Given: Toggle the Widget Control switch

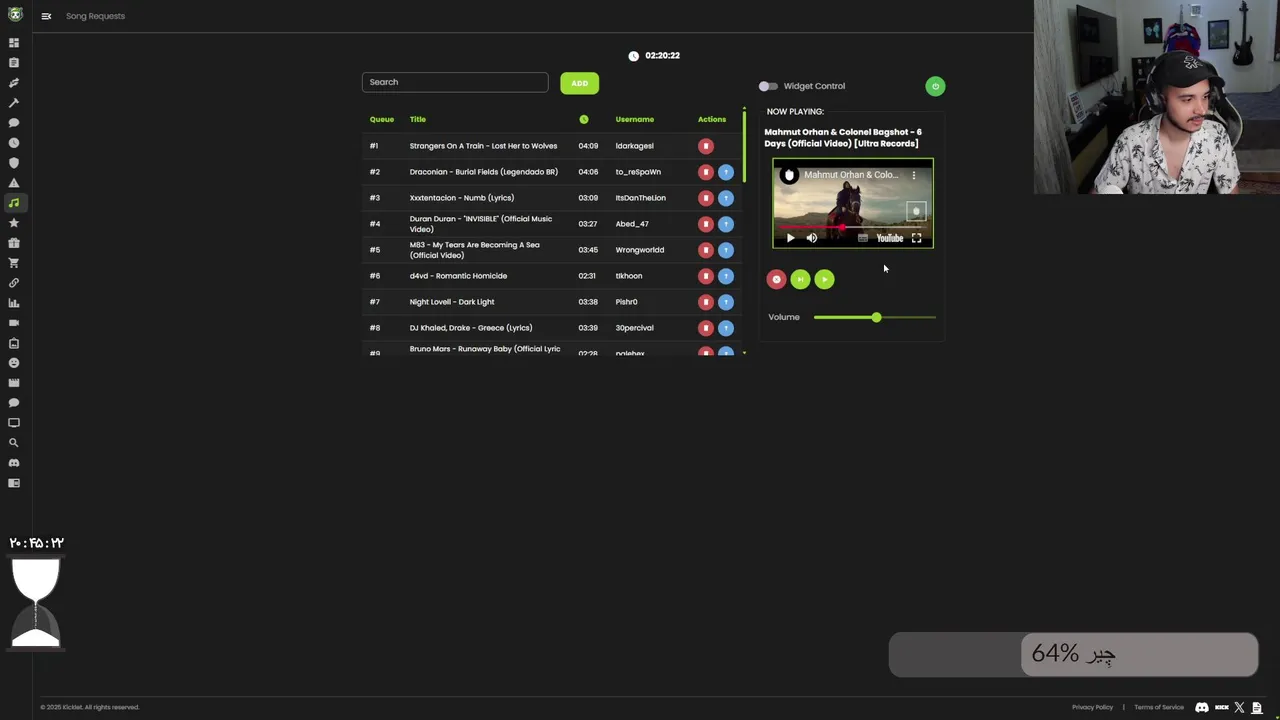Looking at the screenshot, I should [x=768, y=86].
